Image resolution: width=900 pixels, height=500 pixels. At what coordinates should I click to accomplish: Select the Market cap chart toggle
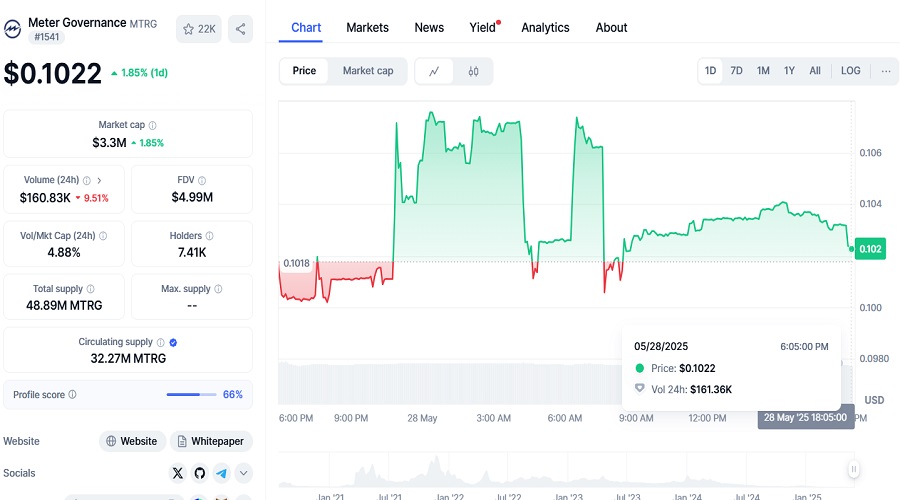click(x=368, y=71)
